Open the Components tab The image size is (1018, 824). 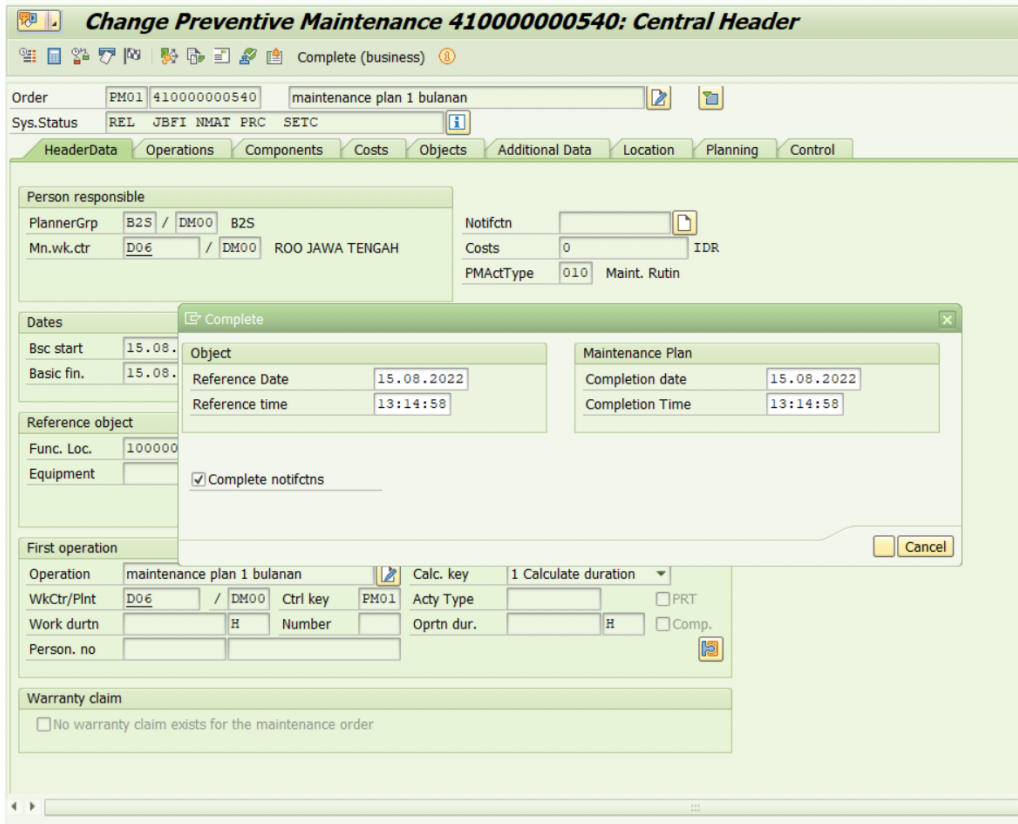pos(284,150)
